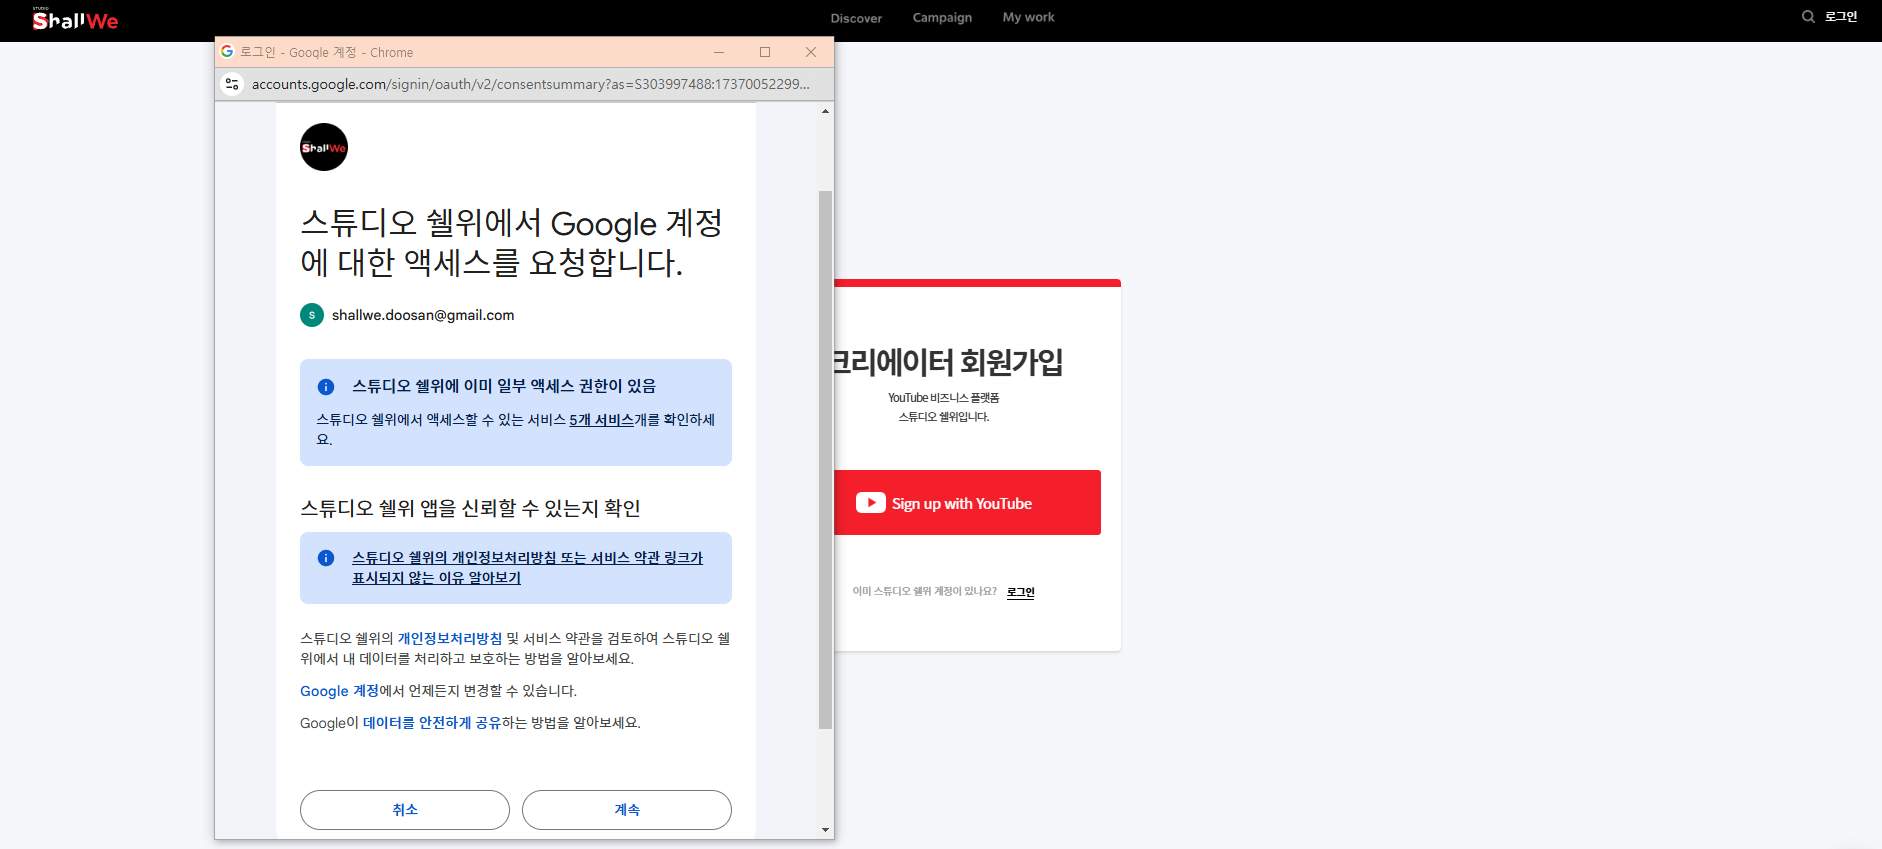
Task: Maximize the Google sign-in popup window
Action: pyautogui.click(x=765, y=52)
